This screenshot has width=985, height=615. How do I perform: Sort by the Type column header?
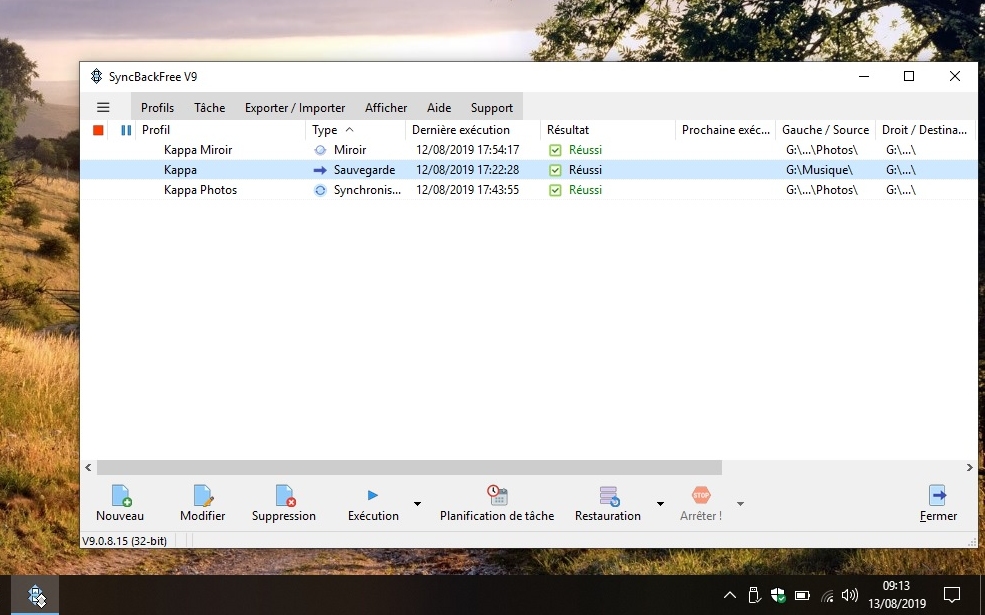pos(356,130)
